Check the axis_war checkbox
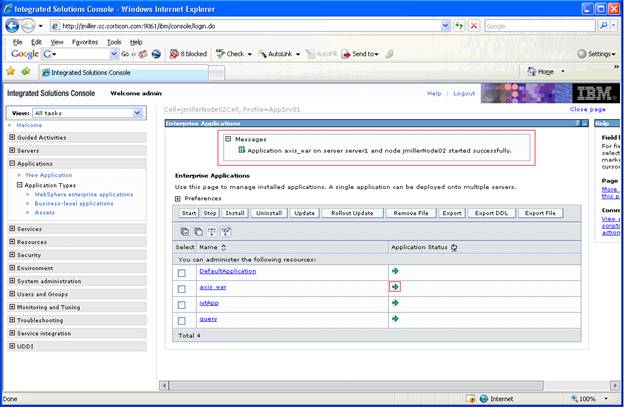 (x=181, y=289)
